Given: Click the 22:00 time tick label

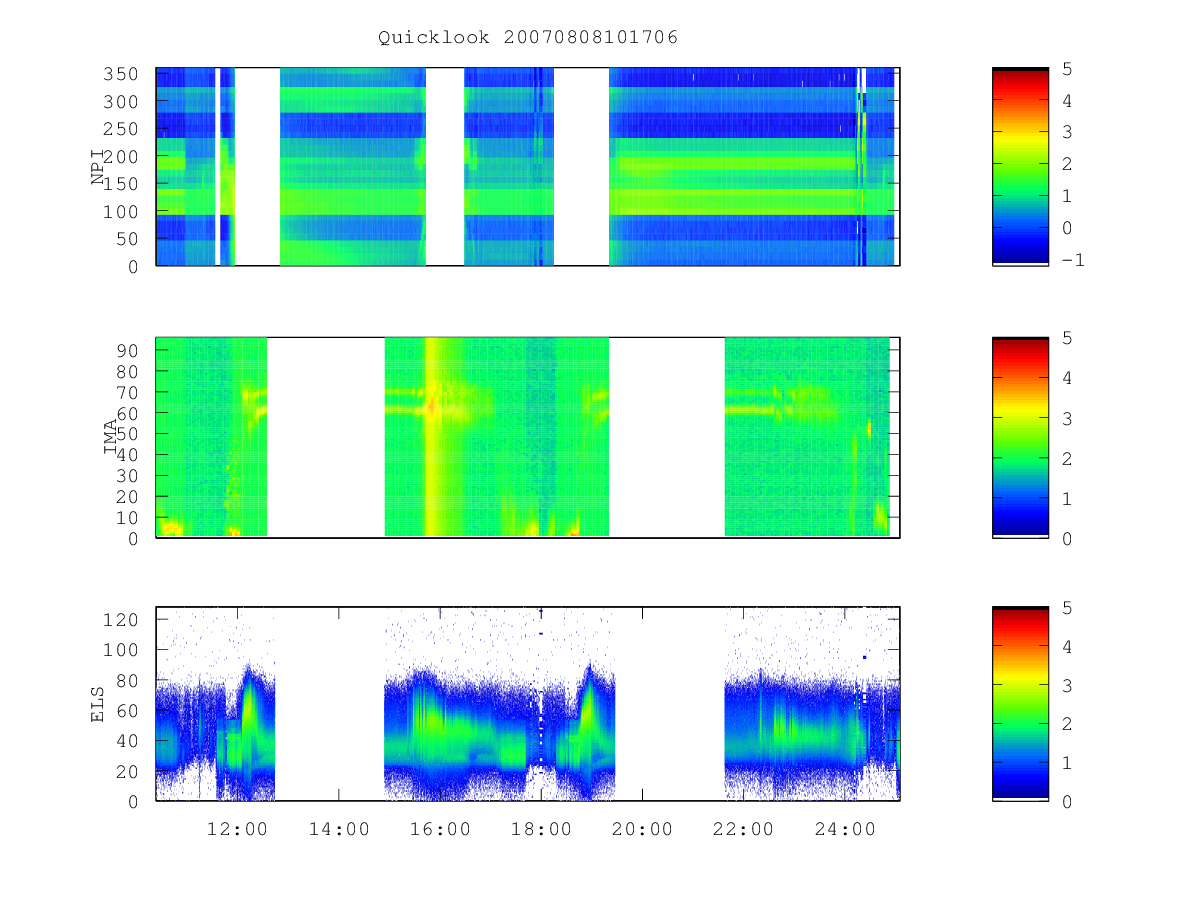Looking at the screenshot, I should tap(744, 829).
